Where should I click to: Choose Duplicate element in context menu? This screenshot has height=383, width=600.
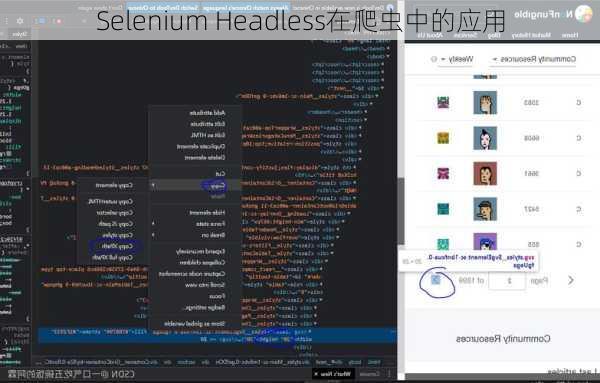pos(195,147)
